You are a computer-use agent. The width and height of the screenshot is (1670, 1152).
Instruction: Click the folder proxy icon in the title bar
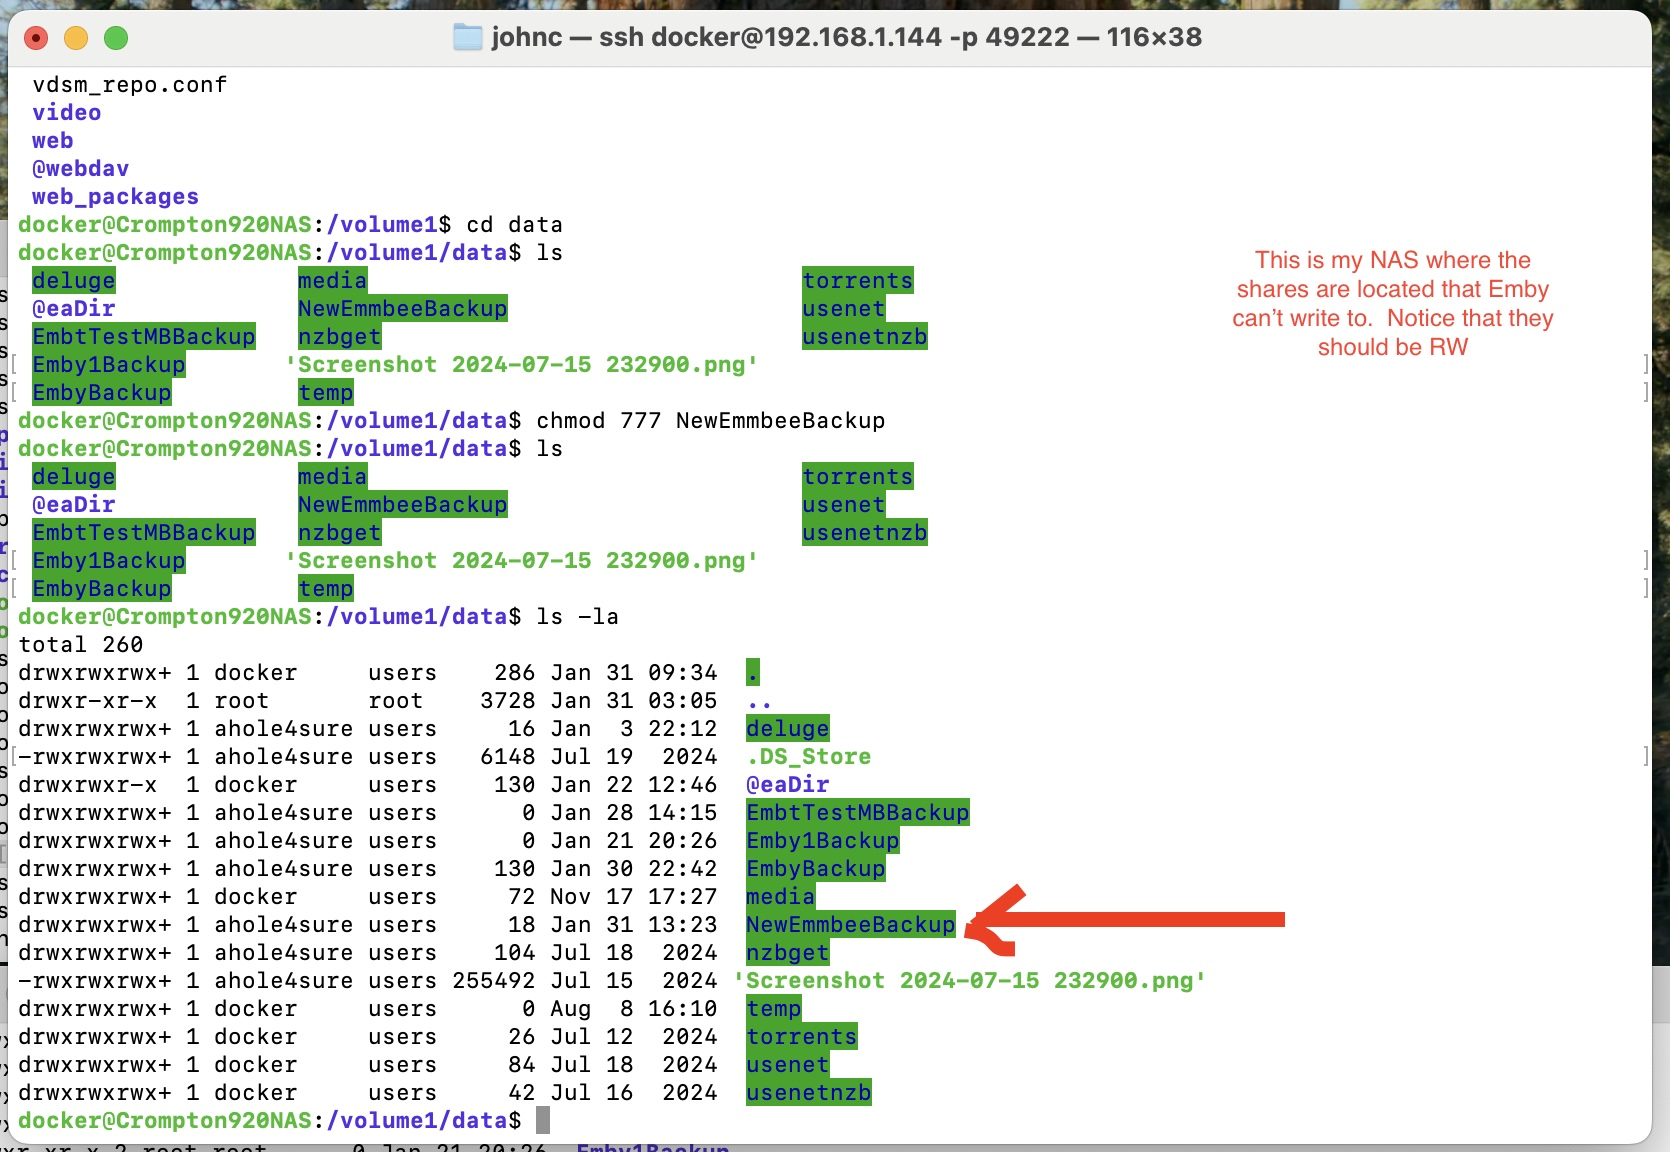pyautogui.click(x=467, y=38)
